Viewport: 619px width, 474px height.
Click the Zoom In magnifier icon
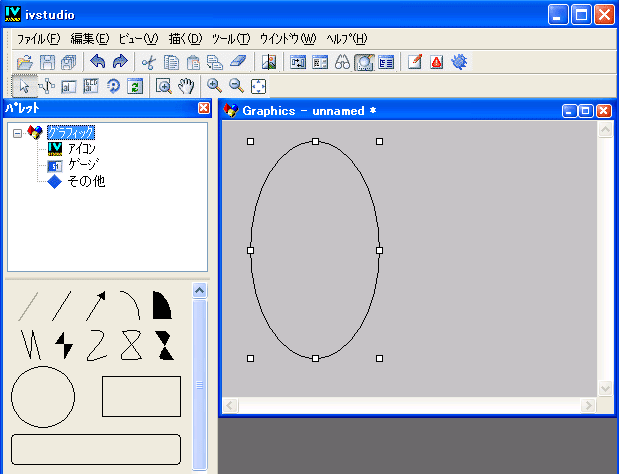point(215,86)
